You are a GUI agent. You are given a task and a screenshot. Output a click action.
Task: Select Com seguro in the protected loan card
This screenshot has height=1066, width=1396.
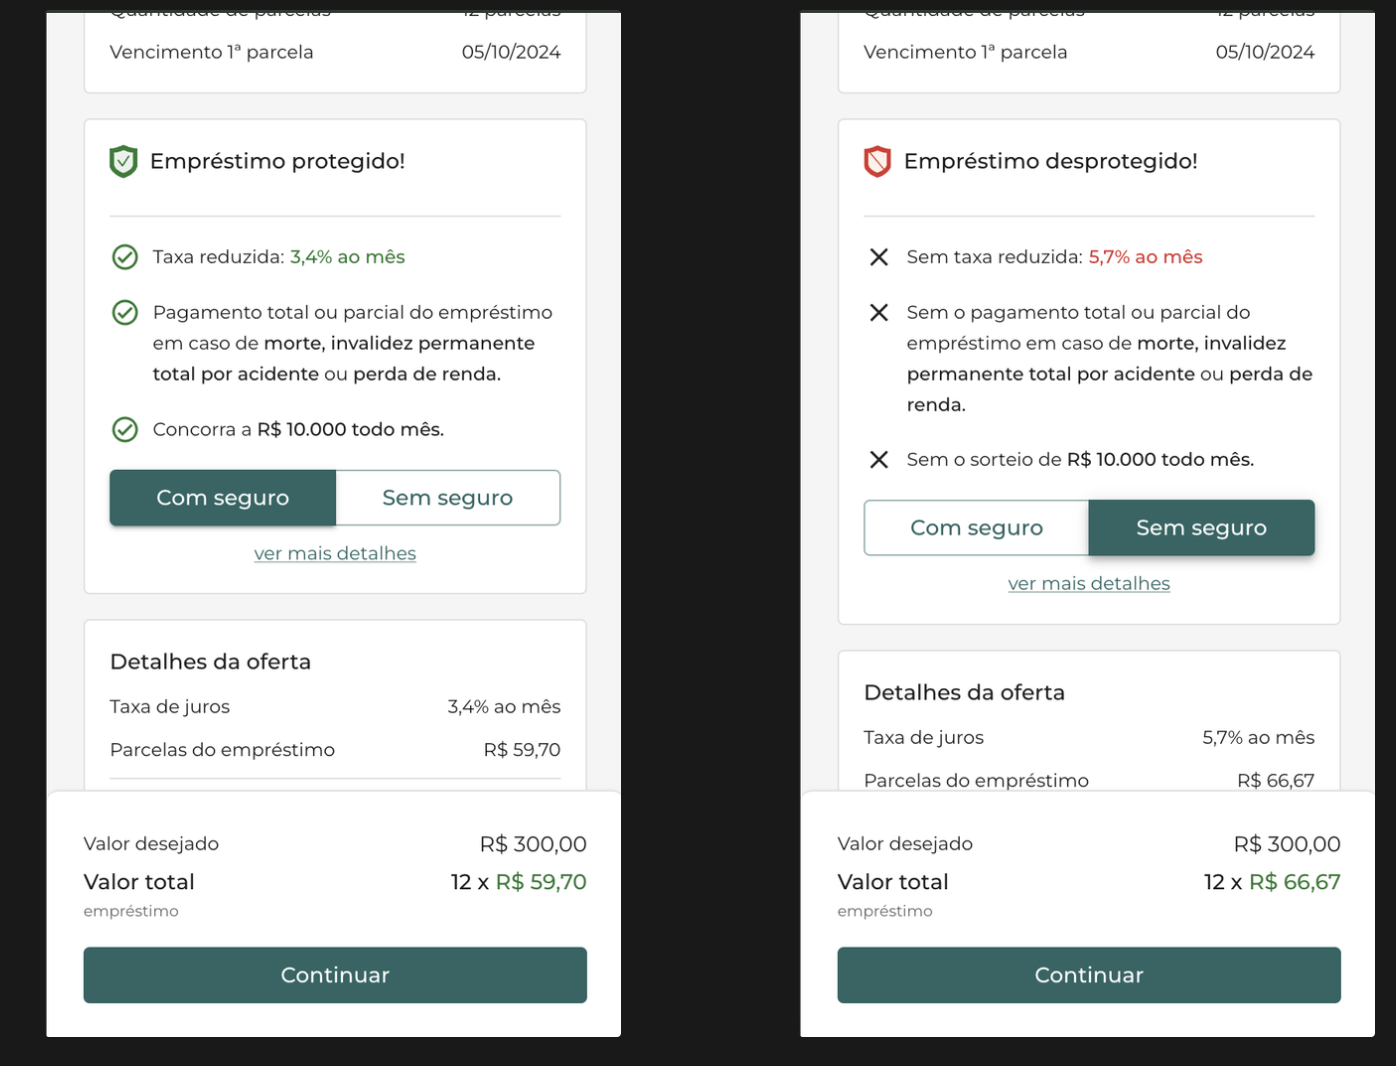coord(223,498)
